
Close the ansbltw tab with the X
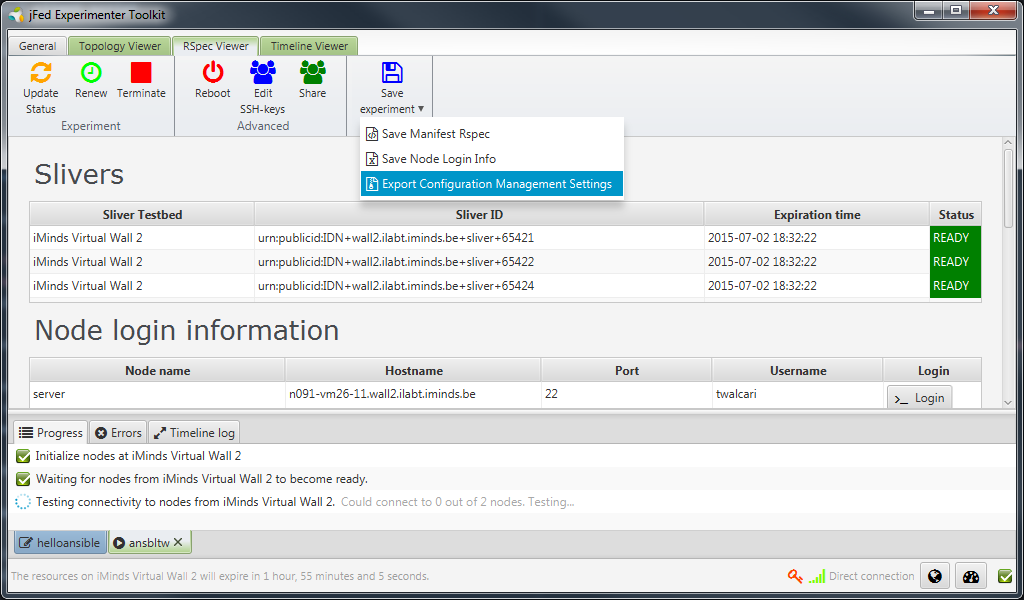coord(178,542)
